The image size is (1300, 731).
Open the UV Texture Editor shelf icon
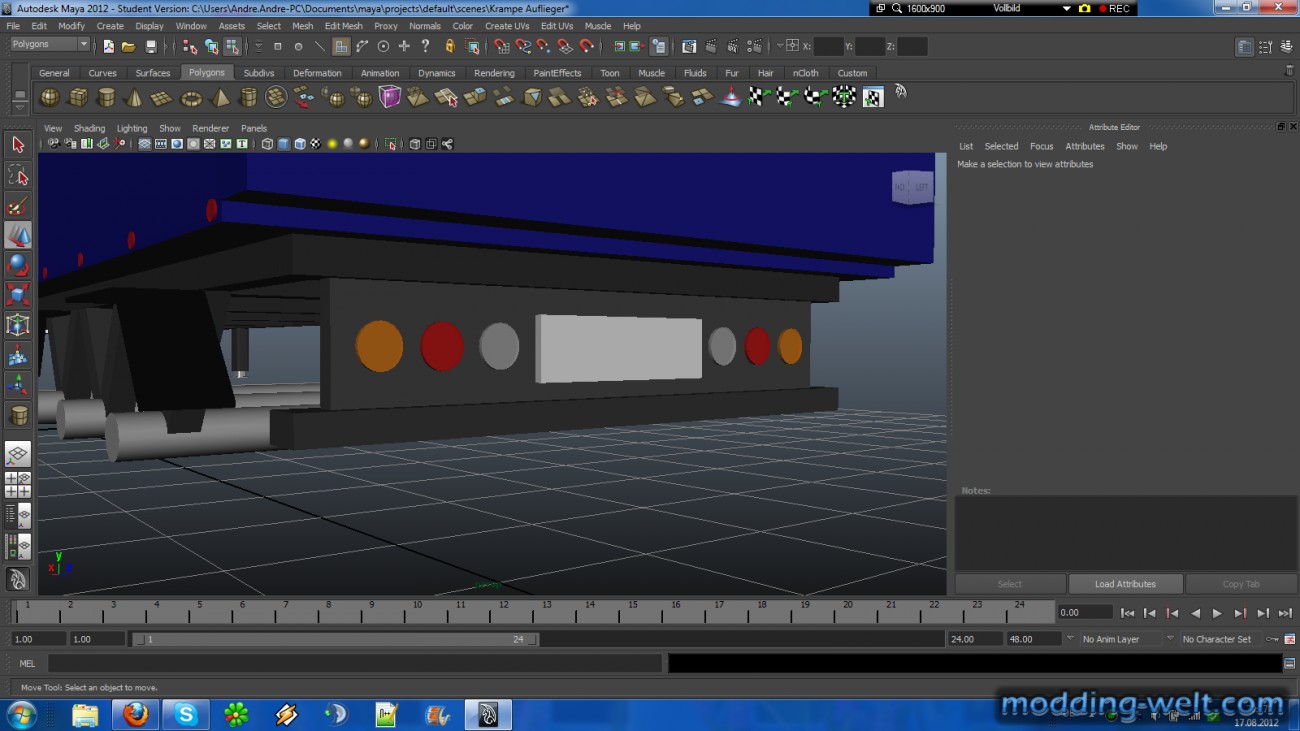point(873,97)
